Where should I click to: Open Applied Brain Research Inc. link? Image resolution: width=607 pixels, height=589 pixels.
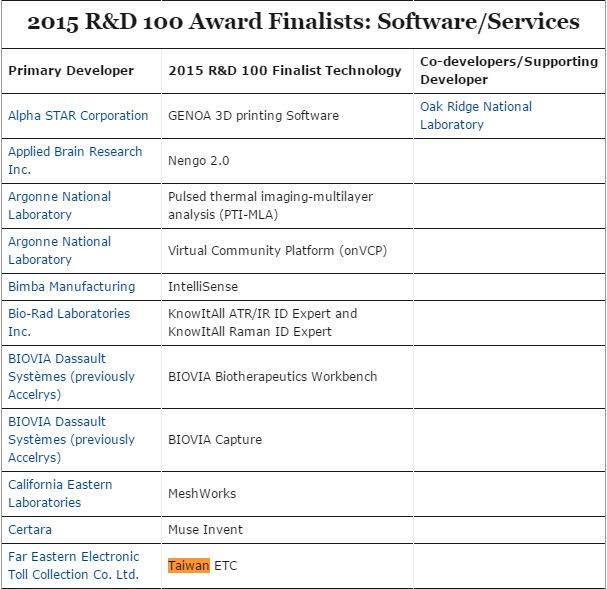(x=75, y=160)
